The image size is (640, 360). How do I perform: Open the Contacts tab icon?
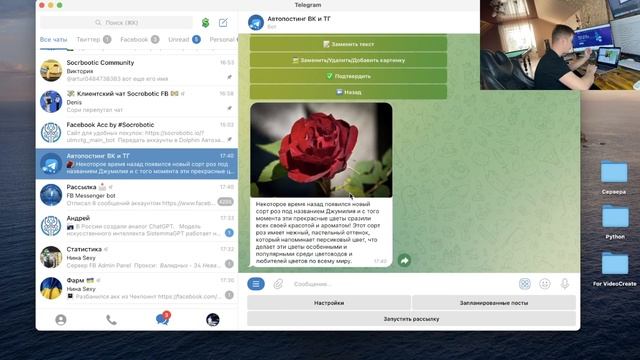coord(61,320)
